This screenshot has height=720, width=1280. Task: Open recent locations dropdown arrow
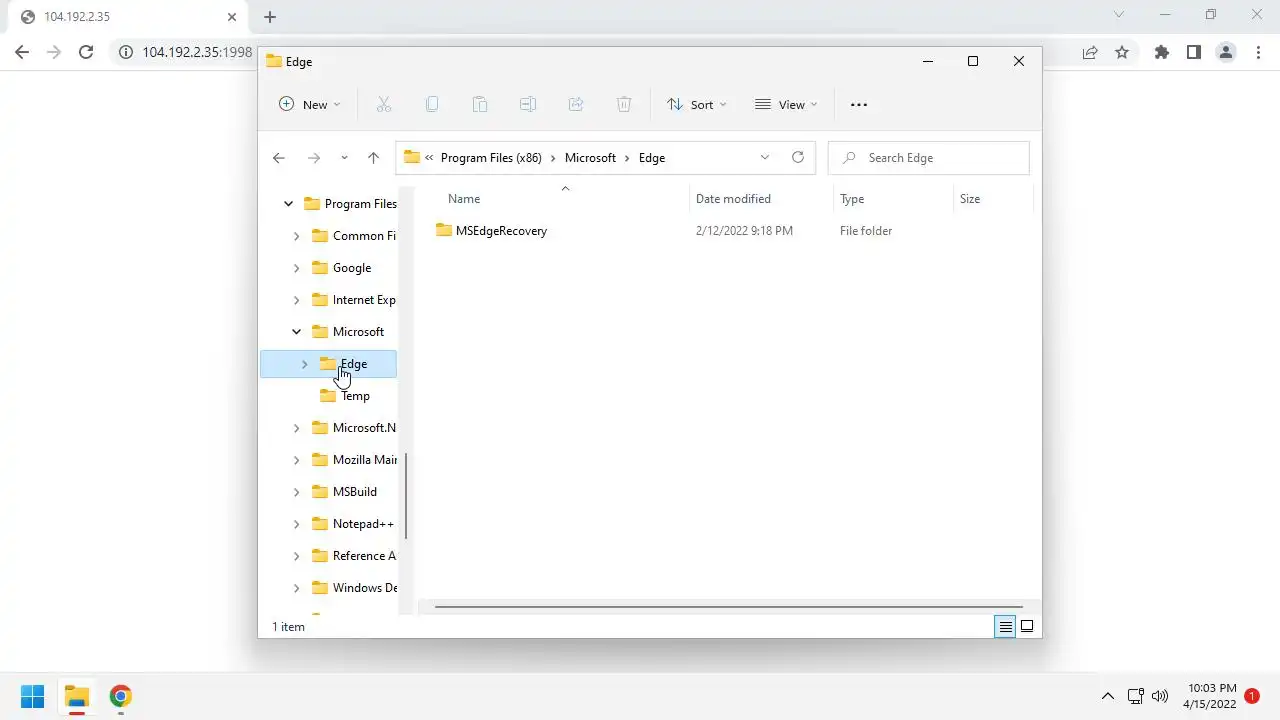[x=344, y=158]
